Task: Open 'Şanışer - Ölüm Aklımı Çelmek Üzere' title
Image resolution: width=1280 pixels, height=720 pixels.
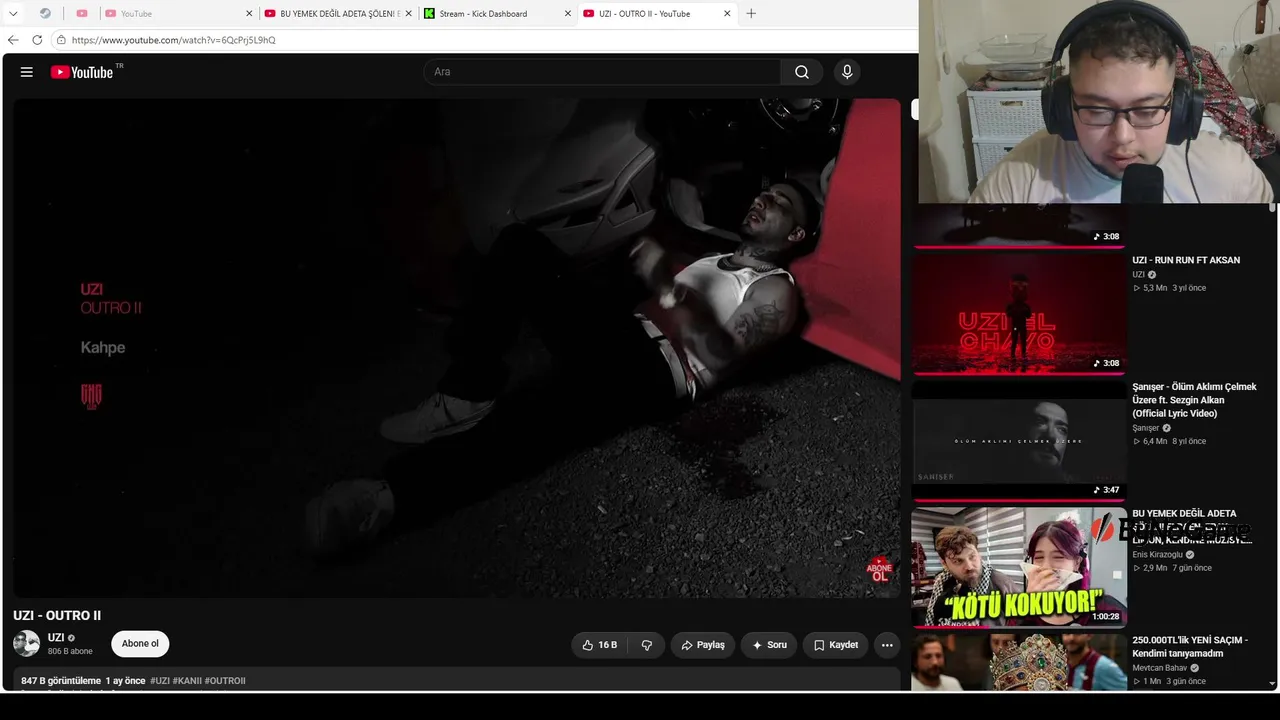Action: pyautogui.click(x=1194, y=400)
